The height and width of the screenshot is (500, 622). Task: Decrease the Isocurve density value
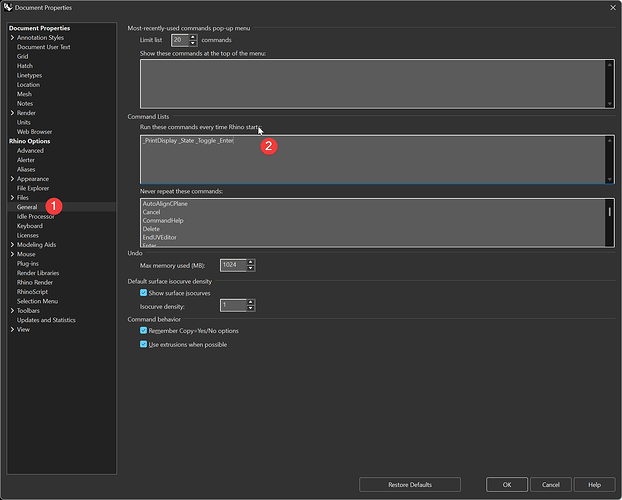(250, 308)
